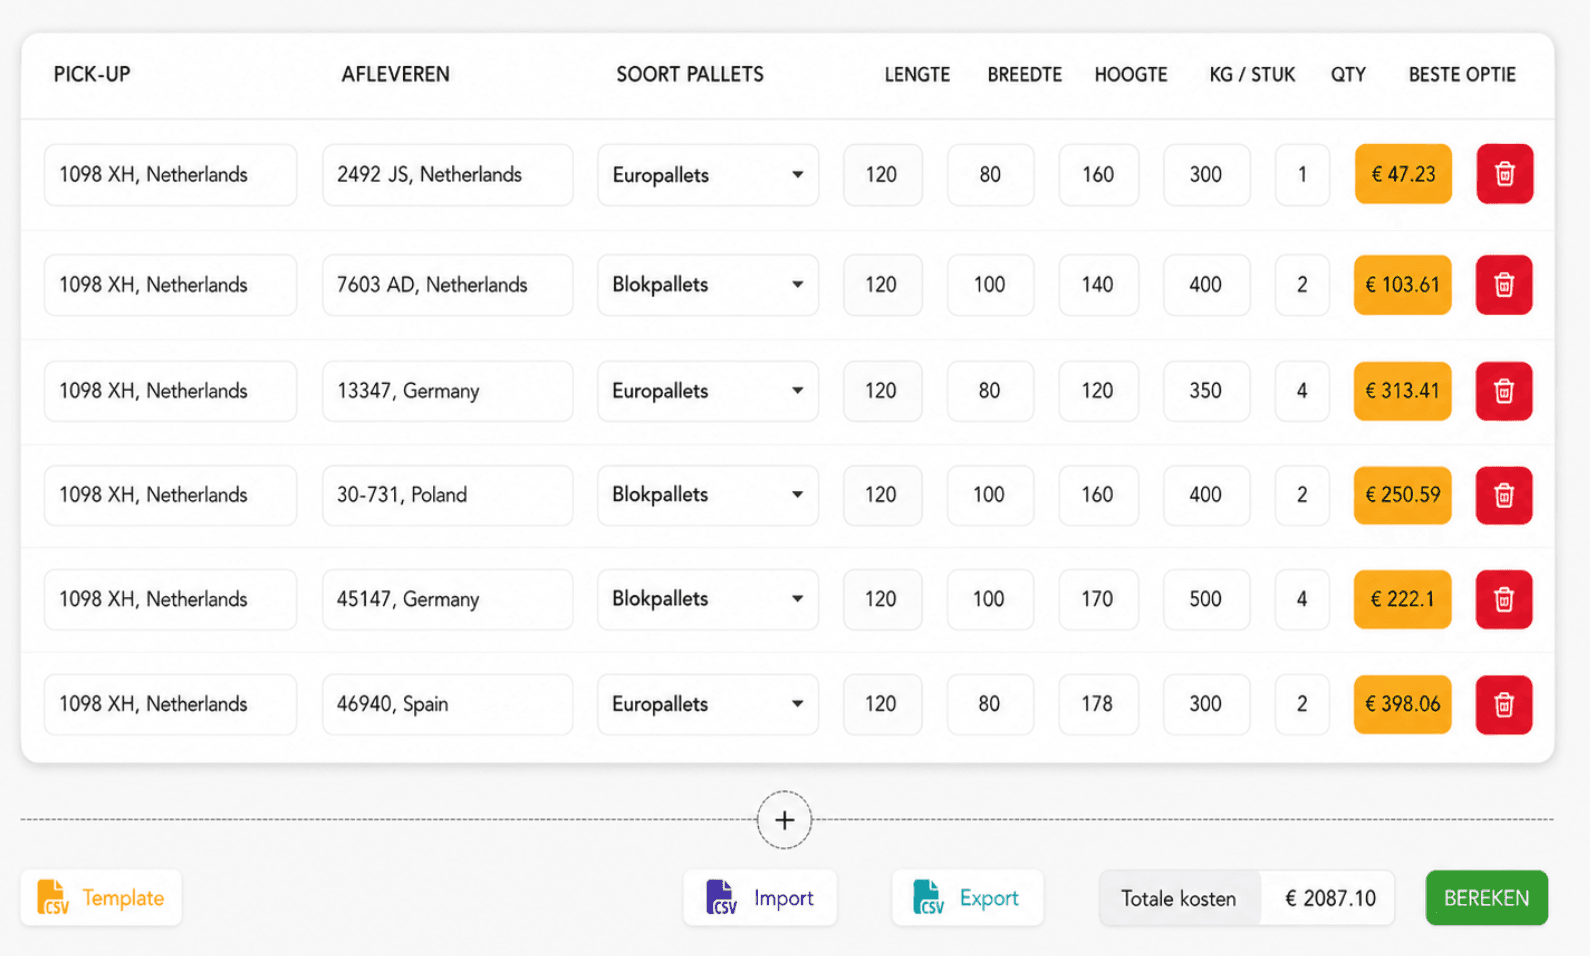Expand pallet type dropdown for 45147, Germany row

click(708, 599)
